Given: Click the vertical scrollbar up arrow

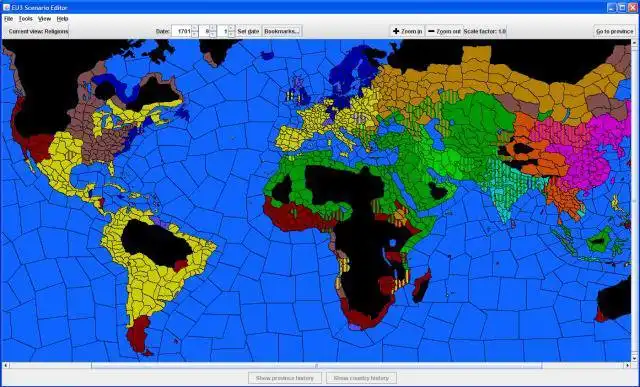Looking at the screenshot, I should [x=635, y=42].
